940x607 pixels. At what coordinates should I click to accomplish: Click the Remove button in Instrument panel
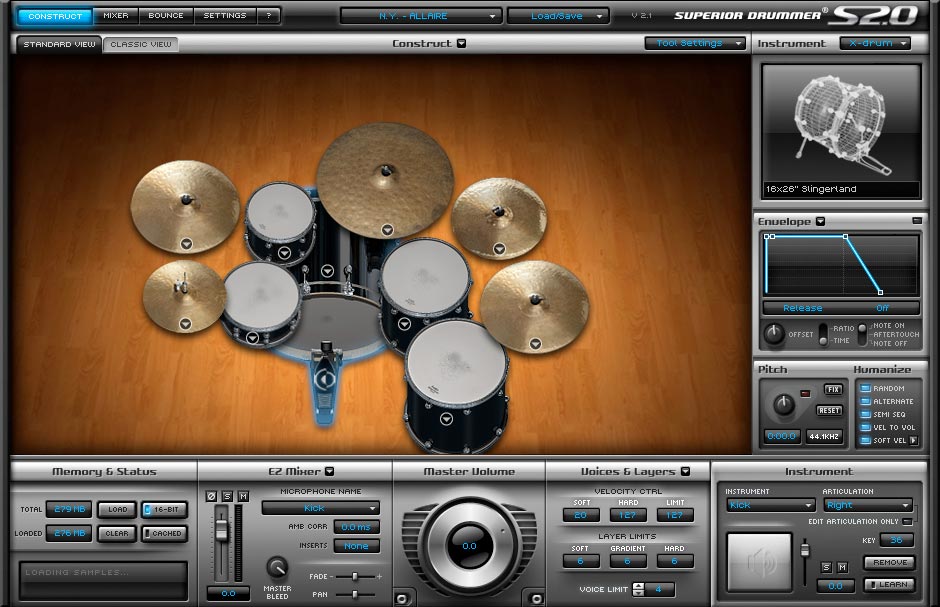(889, 563)
